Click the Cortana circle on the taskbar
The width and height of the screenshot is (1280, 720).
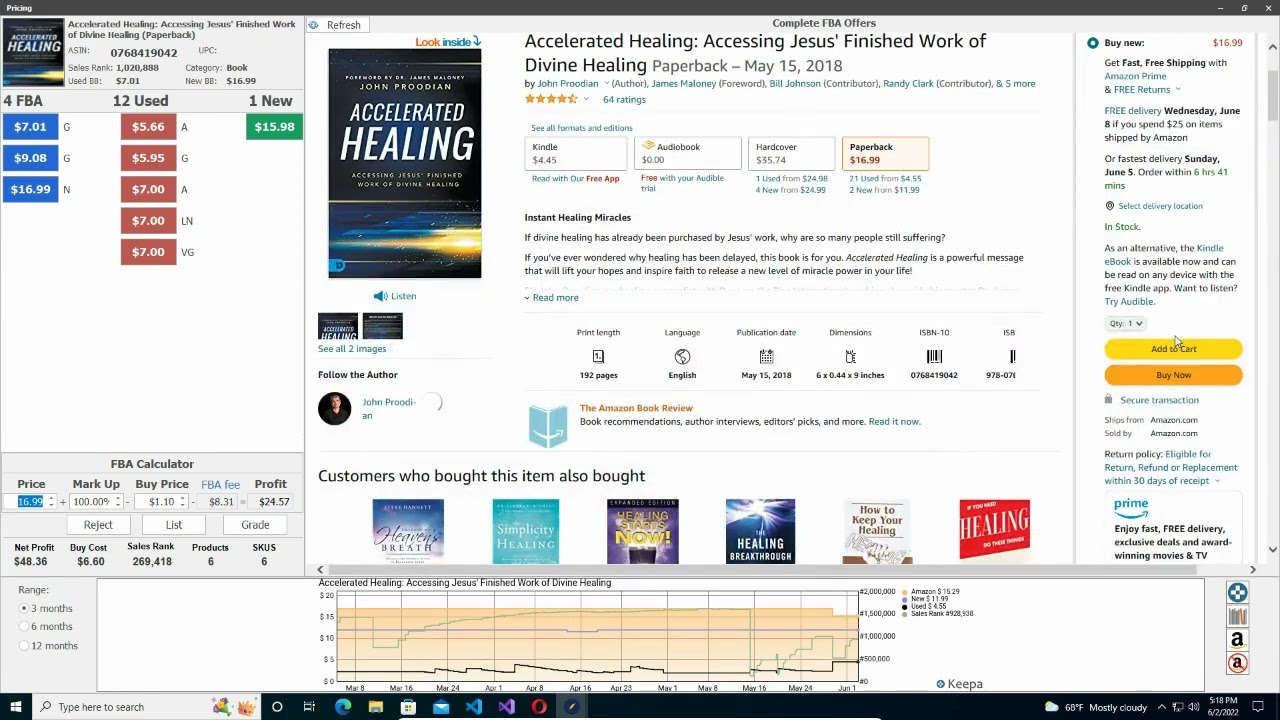point(277,707)
